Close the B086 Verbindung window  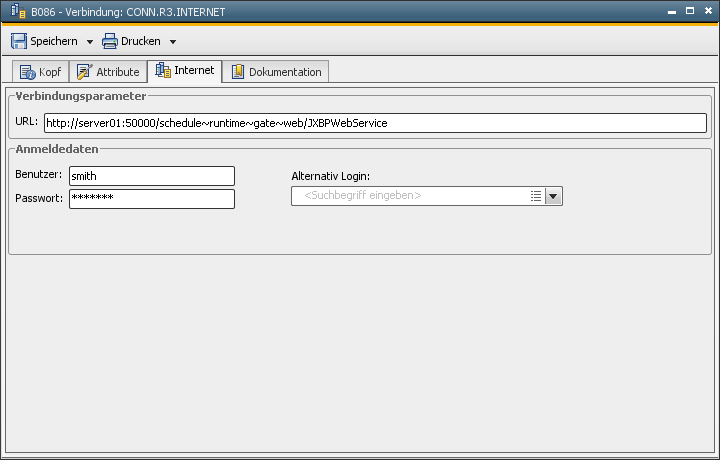tap(709, 11)
